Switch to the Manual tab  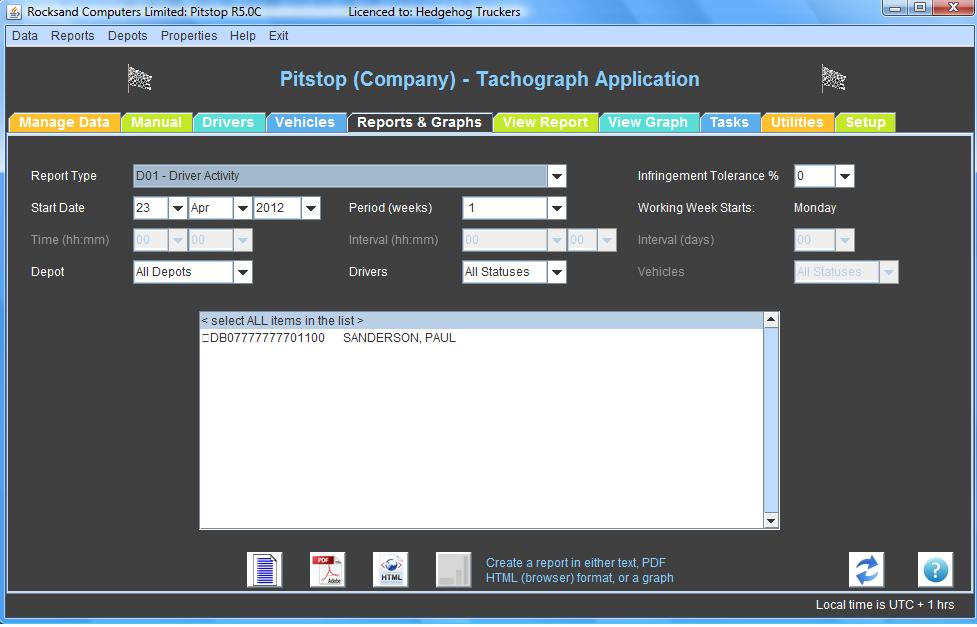point(156,122)
